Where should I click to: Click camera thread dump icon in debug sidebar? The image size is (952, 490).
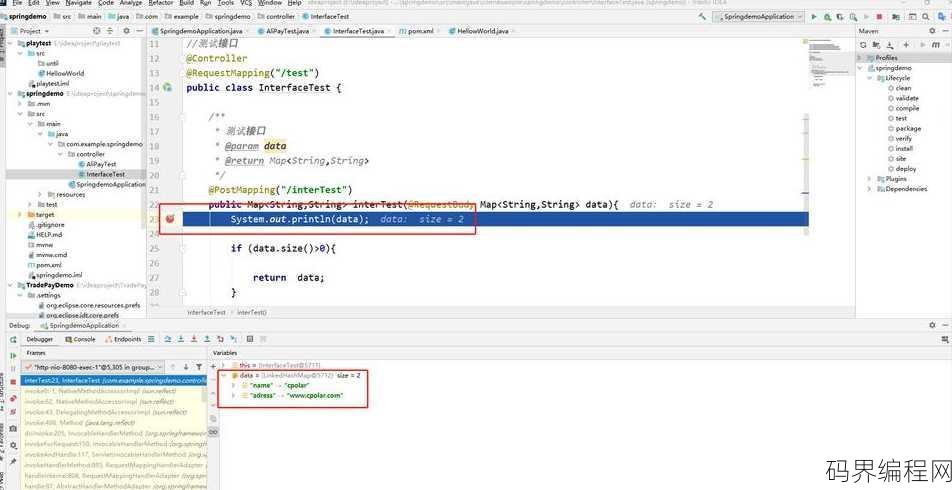[x=13, y=429]
